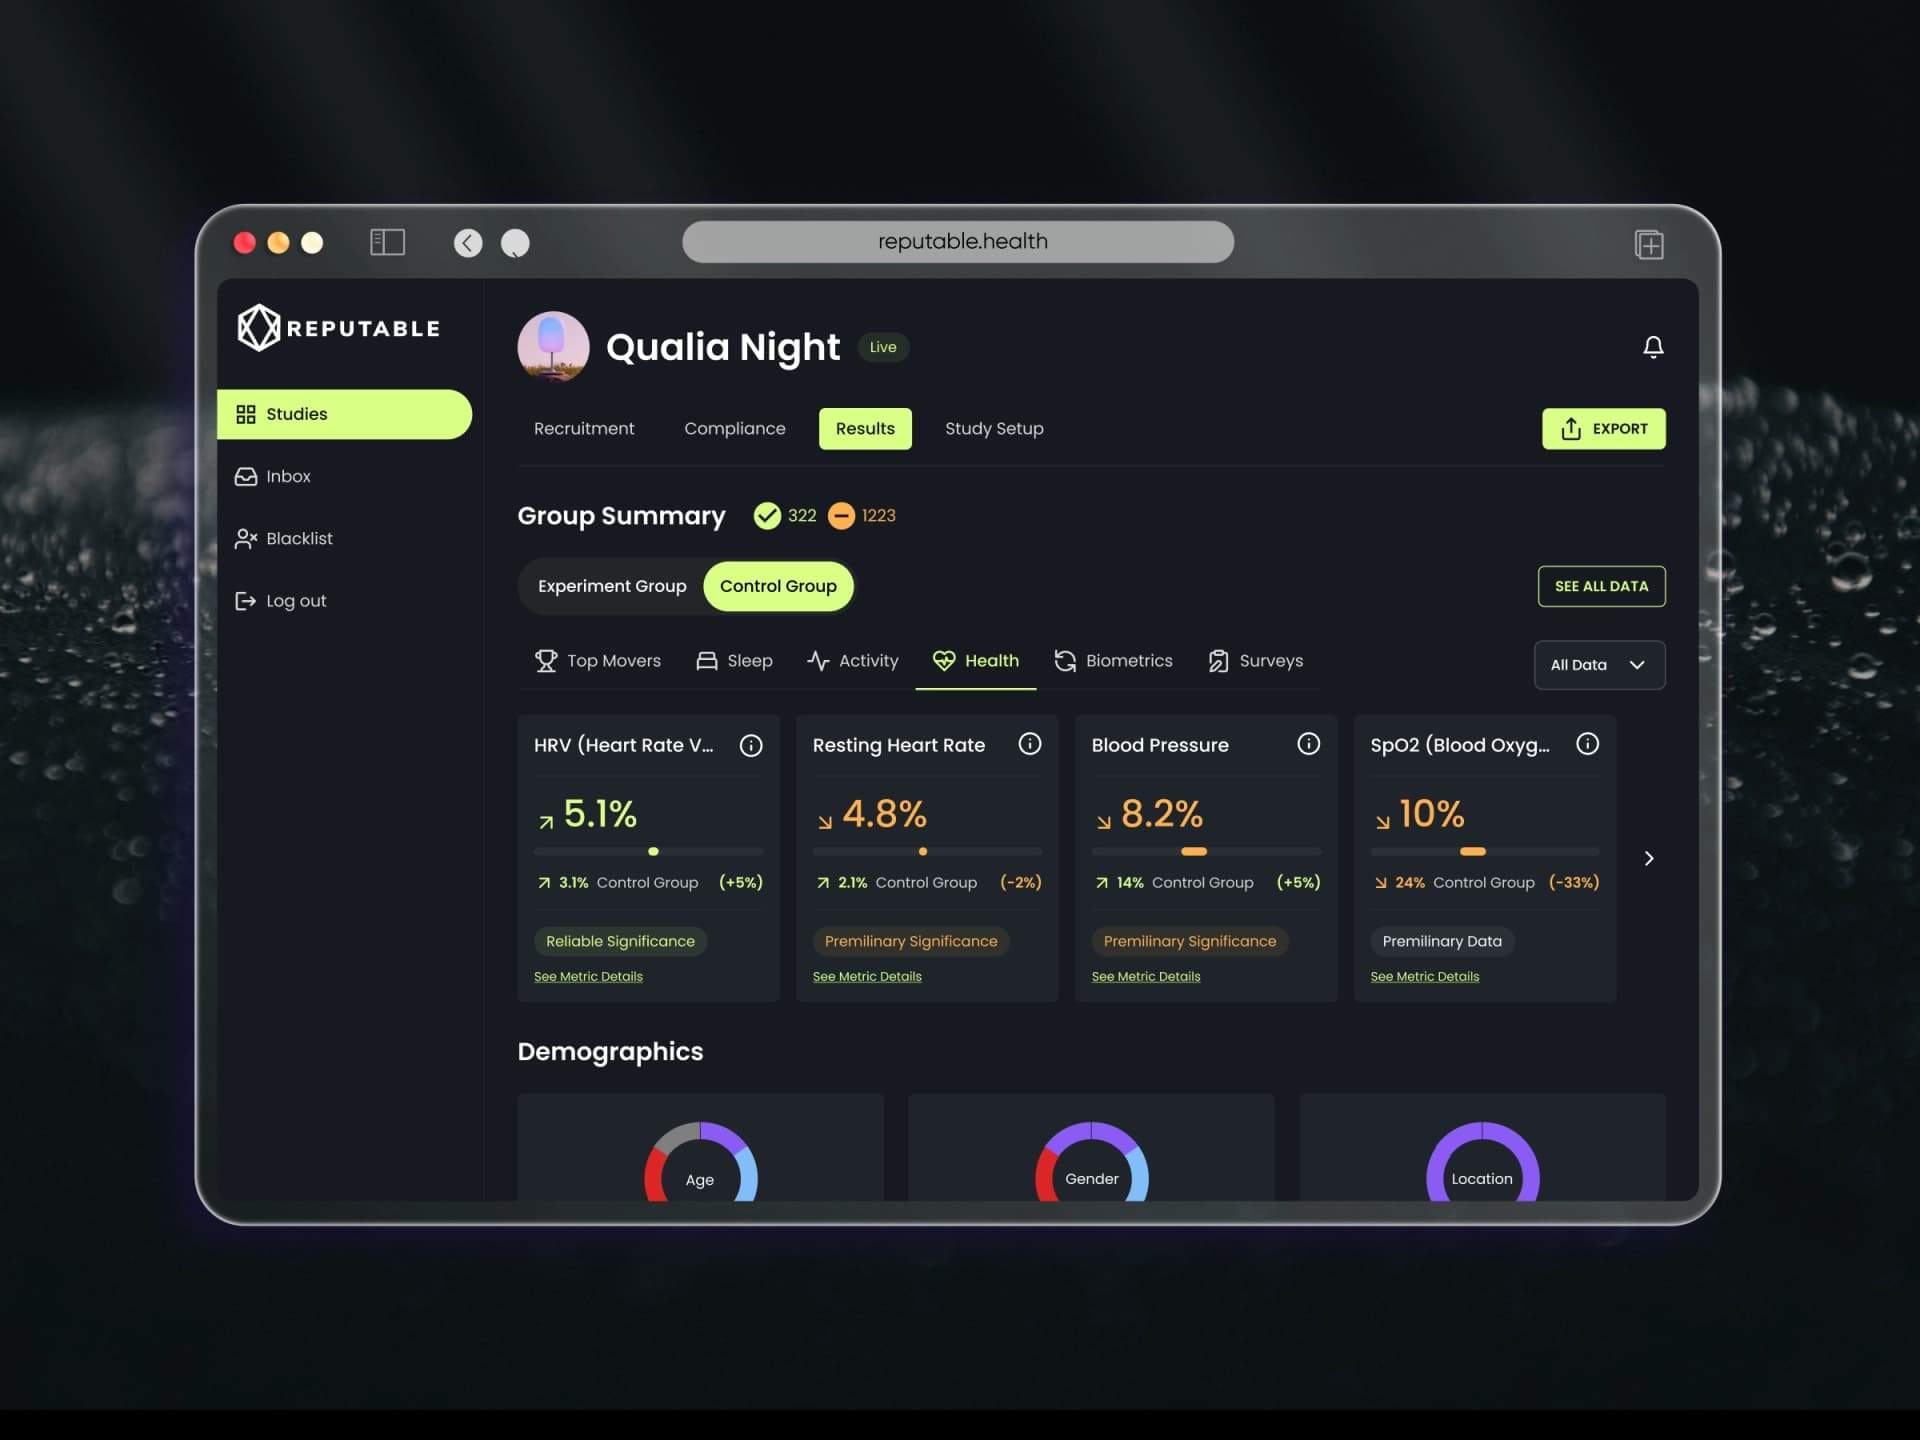The height and width of the screenshot is (1440, 1920).
Task: Click HRV progress bar indicator
Action: pos(653,852)
